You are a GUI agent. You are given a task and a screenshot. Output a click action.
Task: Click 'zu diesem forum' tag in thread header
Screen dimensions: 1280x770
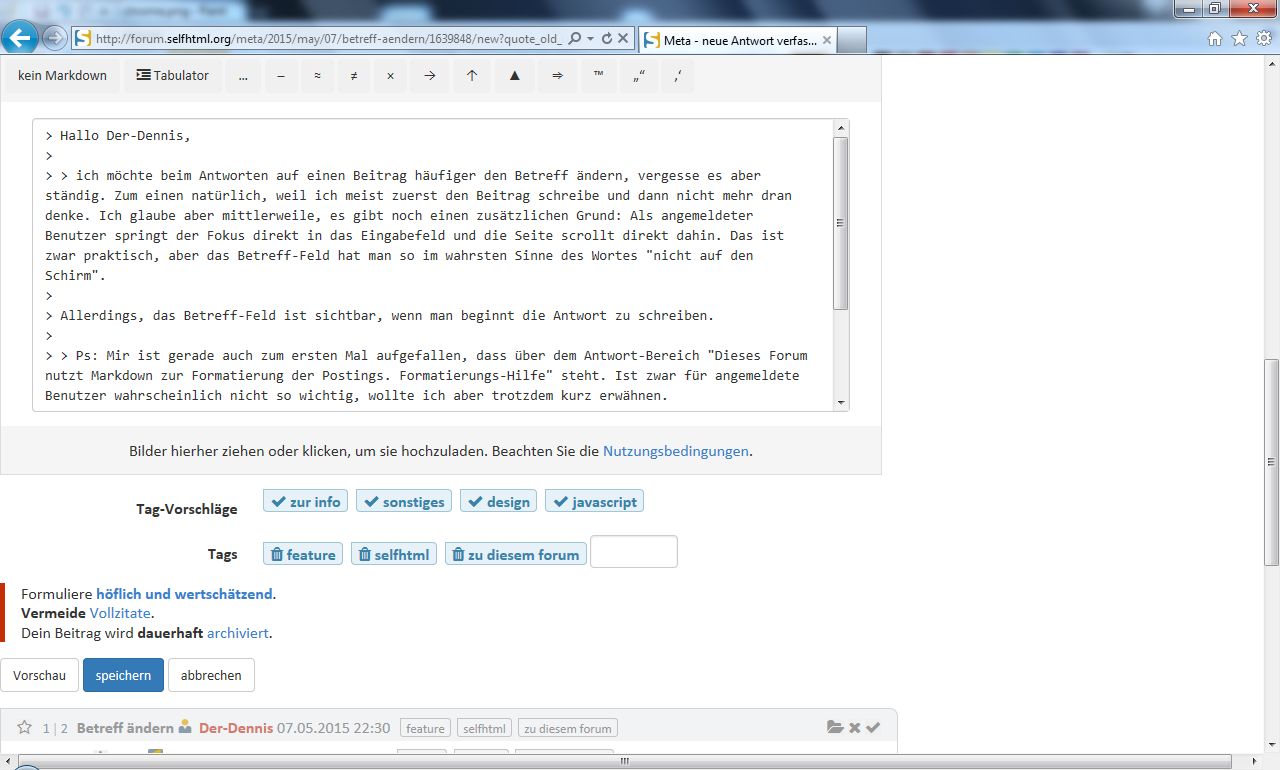pos(567,728)
